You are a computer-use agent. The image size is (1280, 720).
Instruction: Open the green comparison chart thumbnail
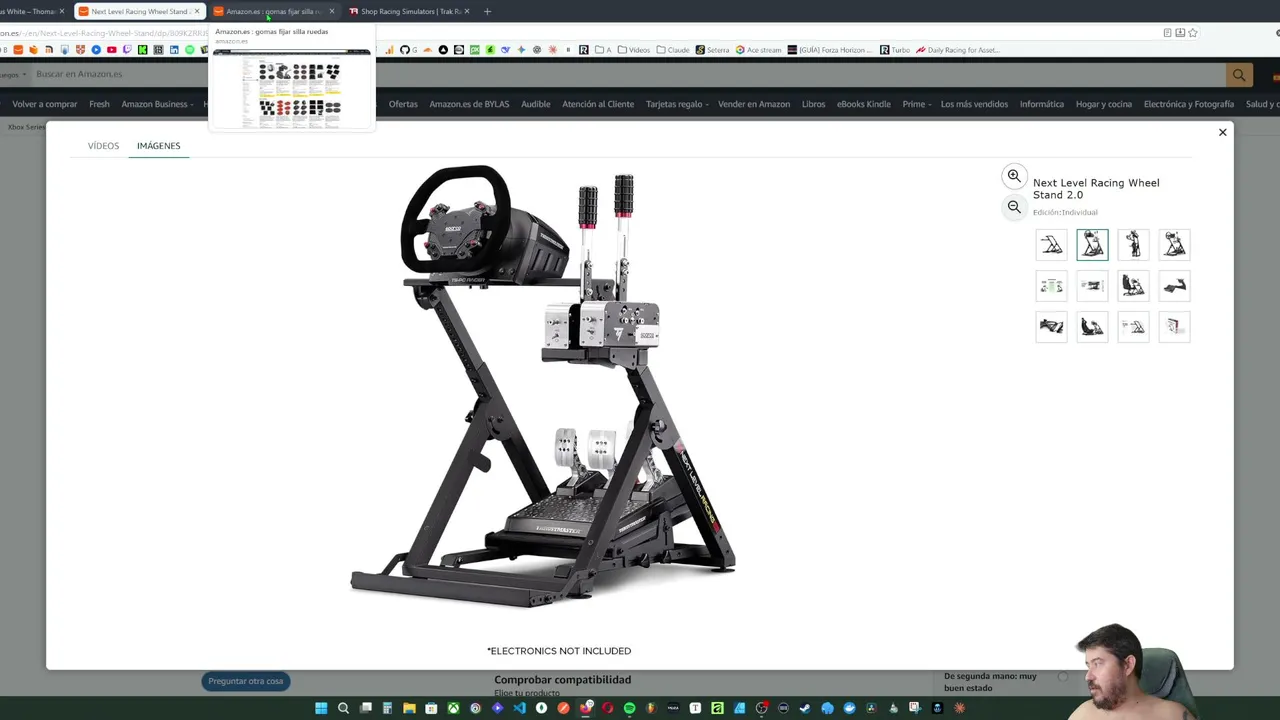[x=1051, y=286]
